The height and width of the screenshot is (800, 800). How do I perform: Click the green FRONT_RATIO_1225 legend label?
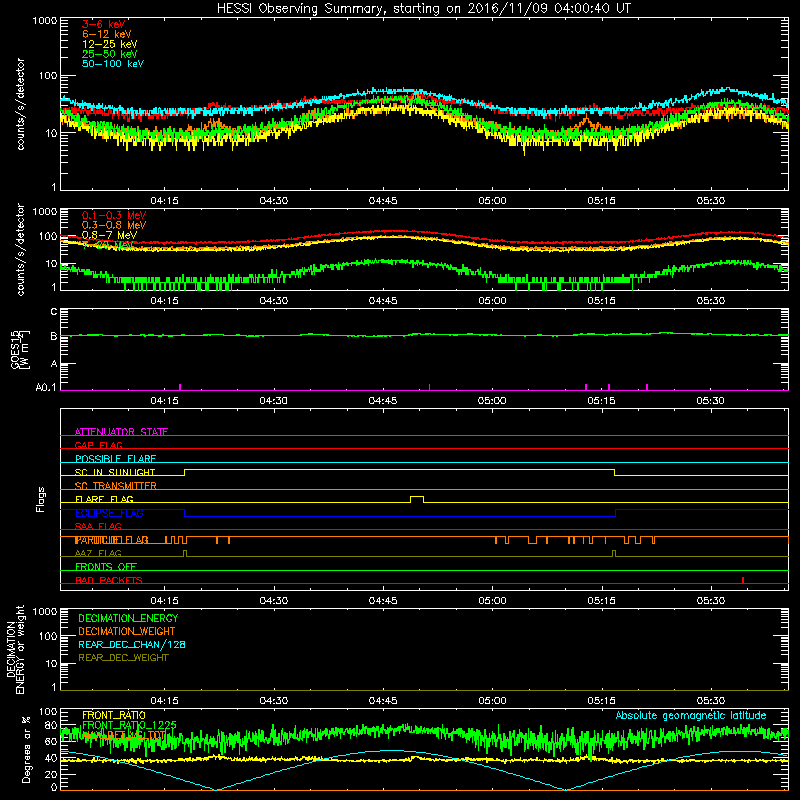[x=129, y=725]
